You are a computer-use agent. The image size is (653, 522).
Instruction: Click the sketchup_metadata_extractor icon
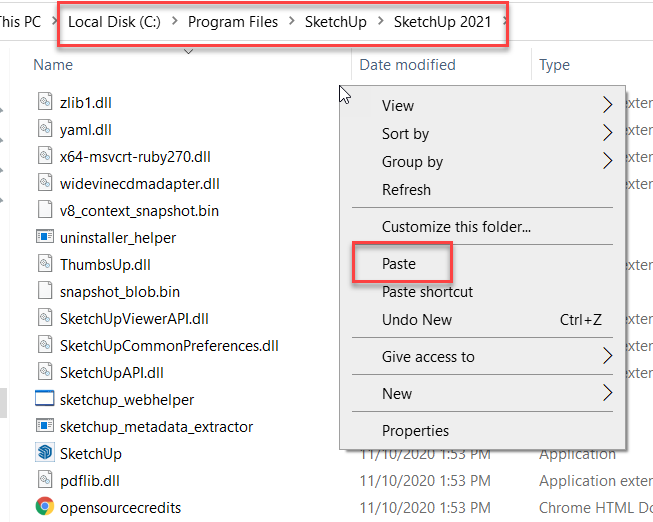44,426
